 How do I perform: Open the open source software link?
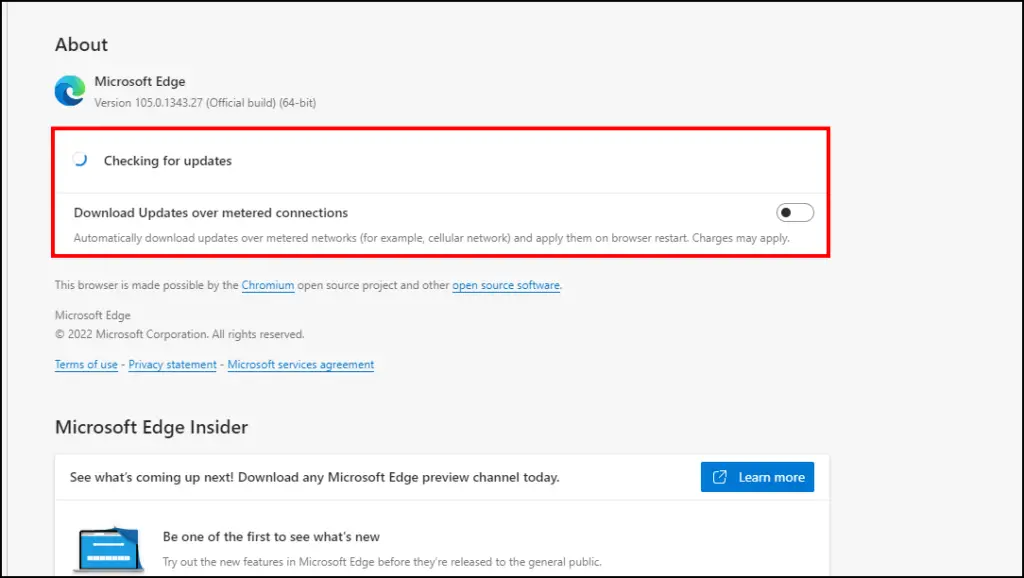[x=506, y=285]
